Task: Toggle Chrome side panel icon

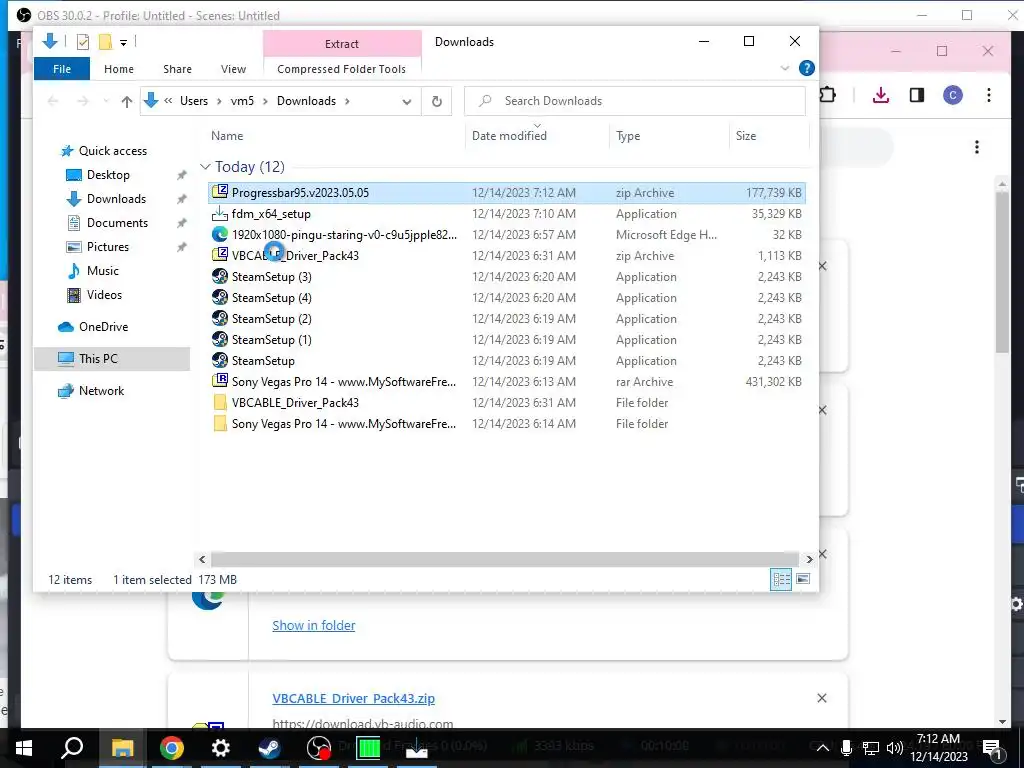Action: point(917,95)
